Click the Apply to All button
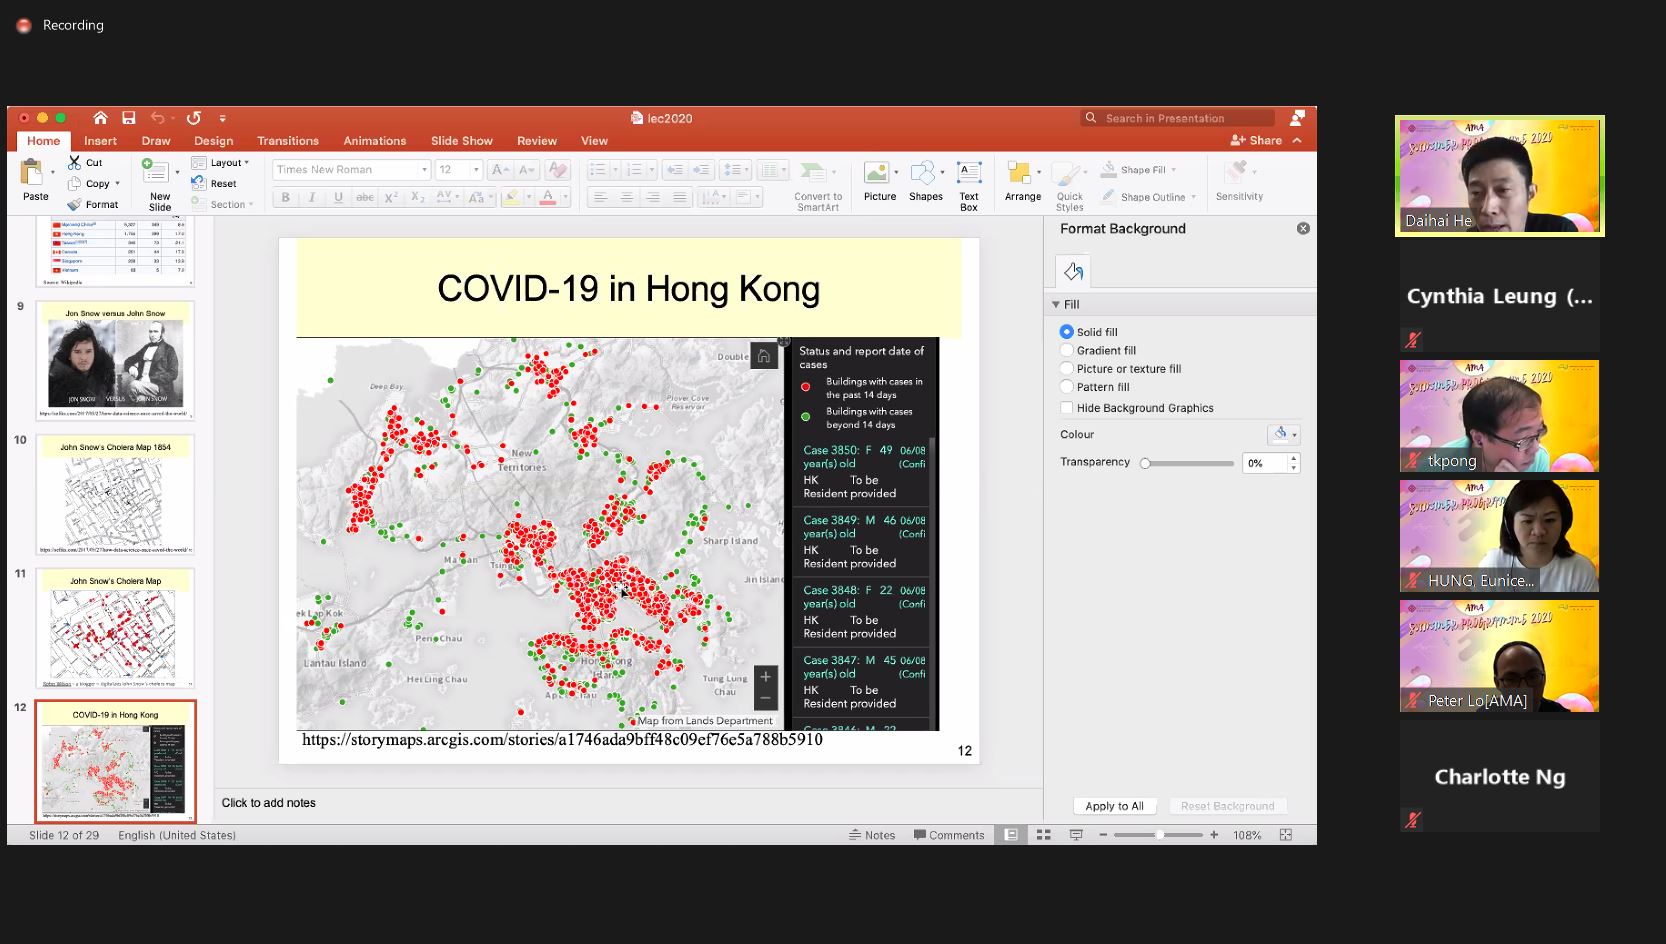Screen dimensions: 1666x944 point(1114,806)
